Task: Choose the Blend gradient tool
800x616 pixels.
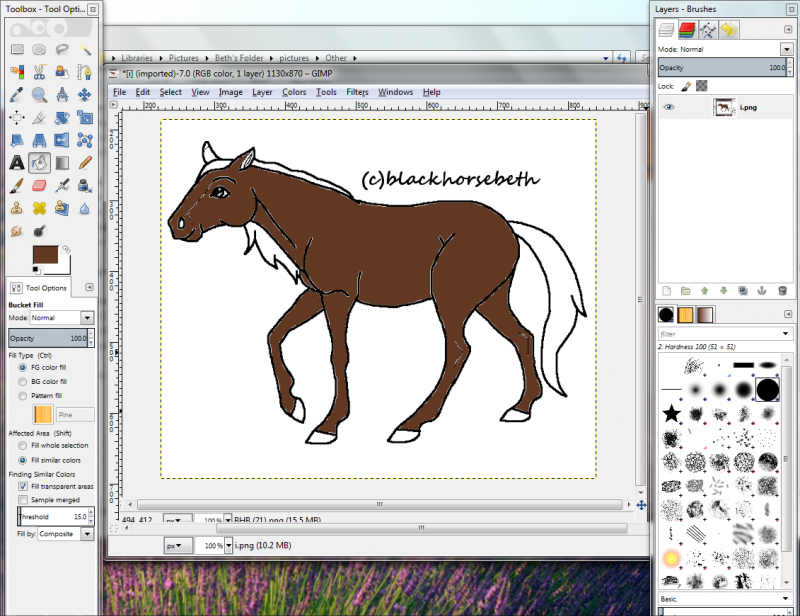Action: point(62,163)
